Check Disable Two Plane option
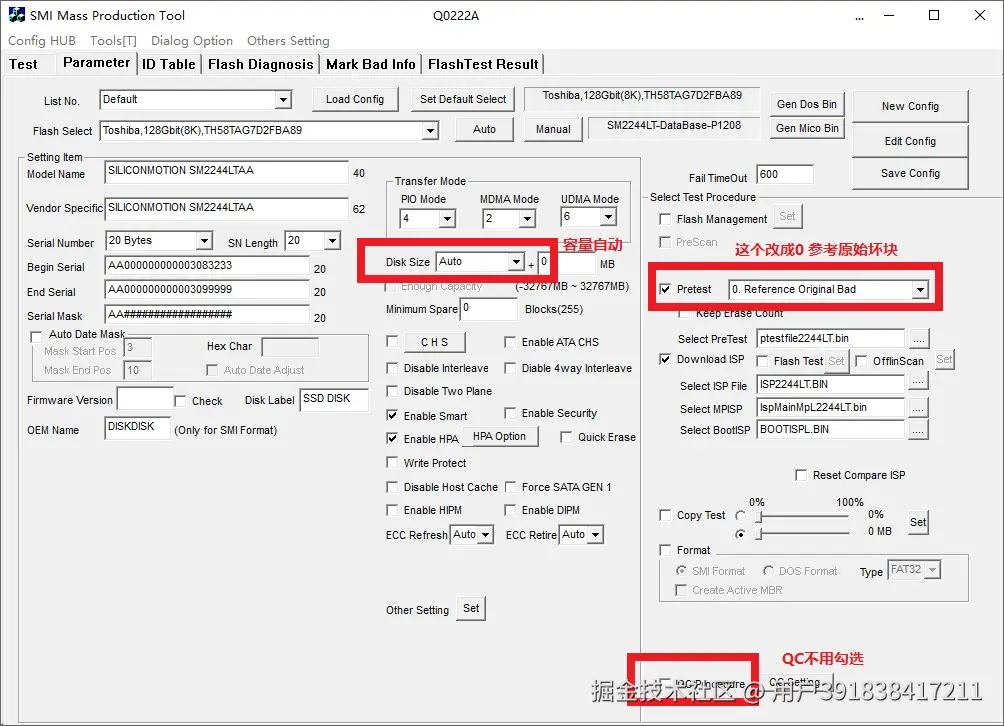Viewport: 1004px width, 726px height. [392, 391]
